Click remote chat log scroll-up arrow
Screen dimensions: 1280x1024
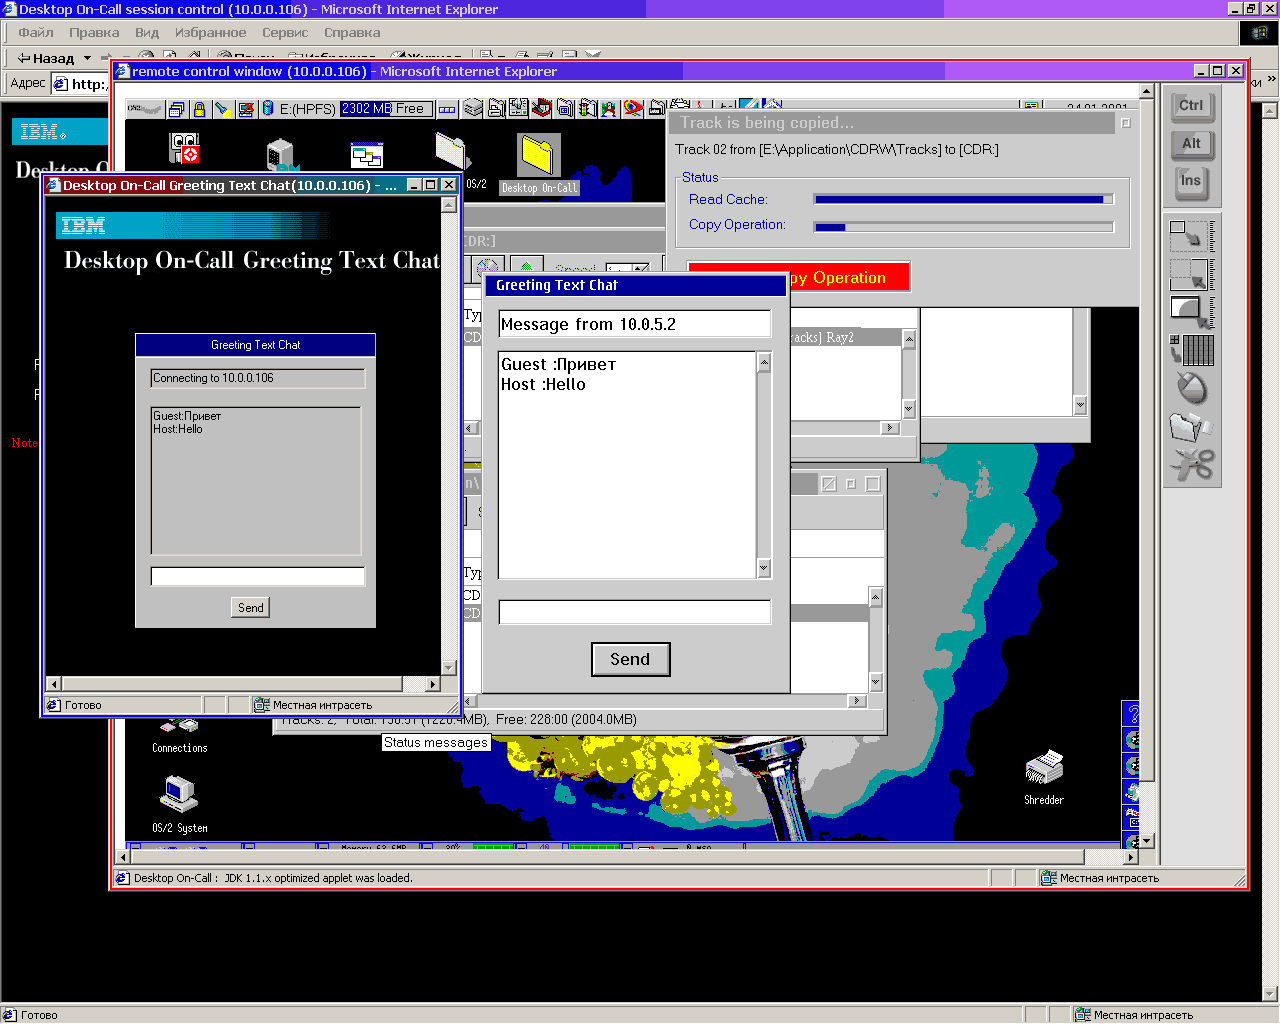pos(764,363)
